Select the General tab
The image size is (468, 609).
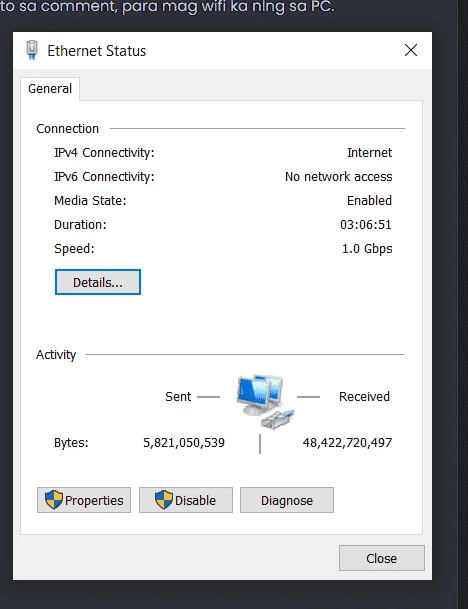[50, 89]
